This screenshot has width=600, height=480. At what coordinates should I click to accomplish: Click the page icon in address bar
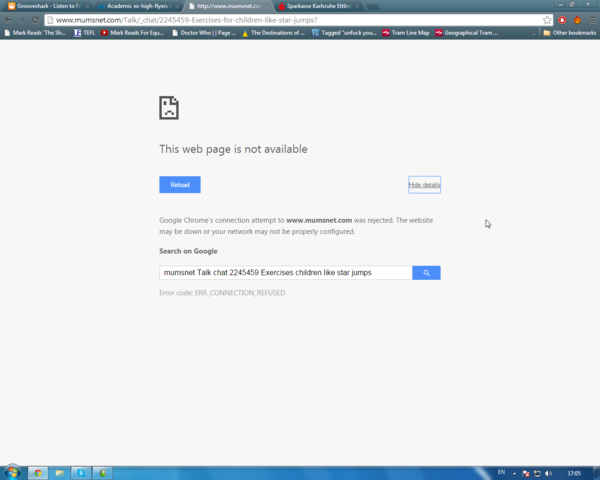coord(50,20)
